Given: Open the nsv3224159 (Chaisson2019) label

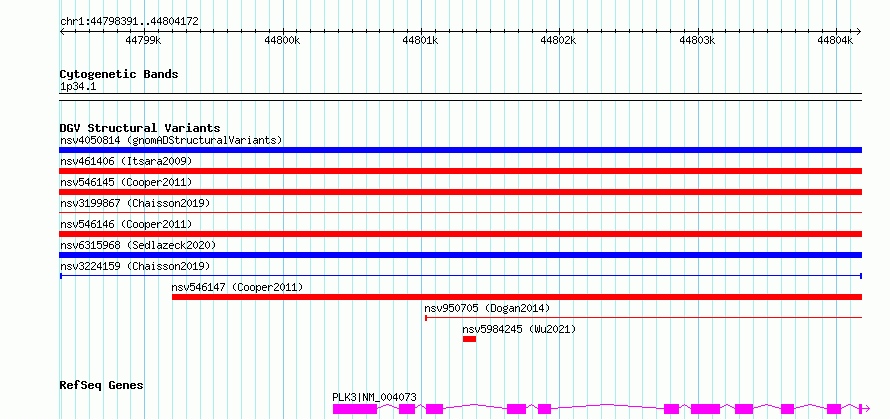Looking at the screenshot, I should [135, 266].
